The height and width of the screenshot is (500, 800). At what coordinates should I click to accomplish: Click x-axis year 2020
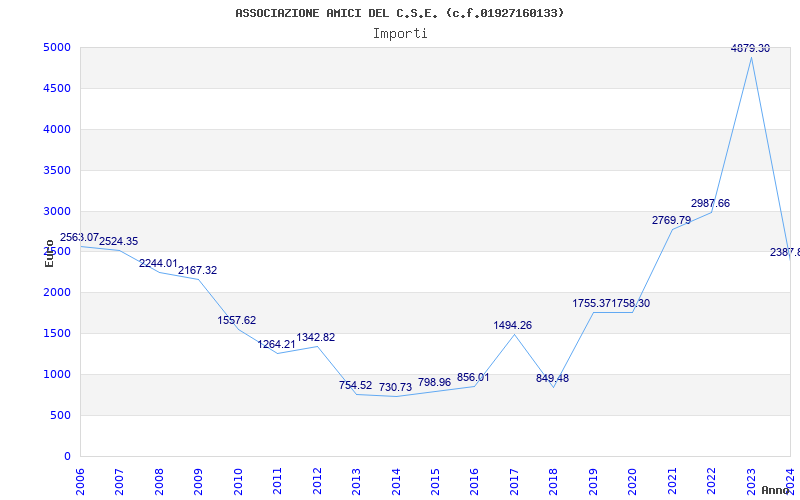tap(633, 482)
